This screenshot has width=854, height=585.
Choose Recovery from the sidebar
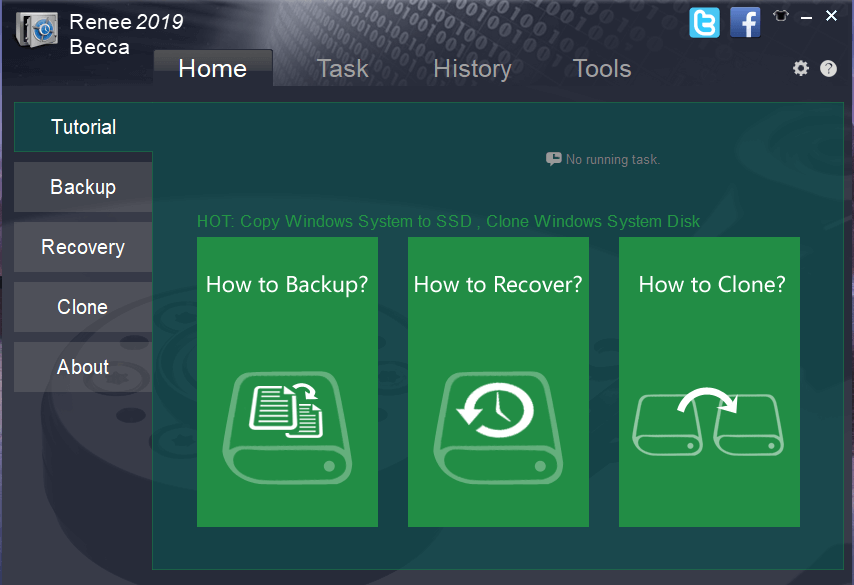(83, 247)
